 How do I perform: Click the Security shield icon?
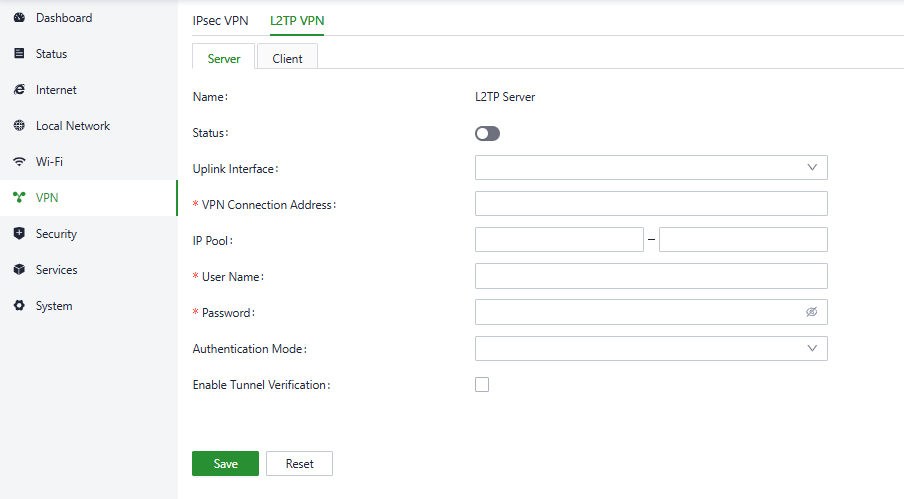click(x=19, y=234)
